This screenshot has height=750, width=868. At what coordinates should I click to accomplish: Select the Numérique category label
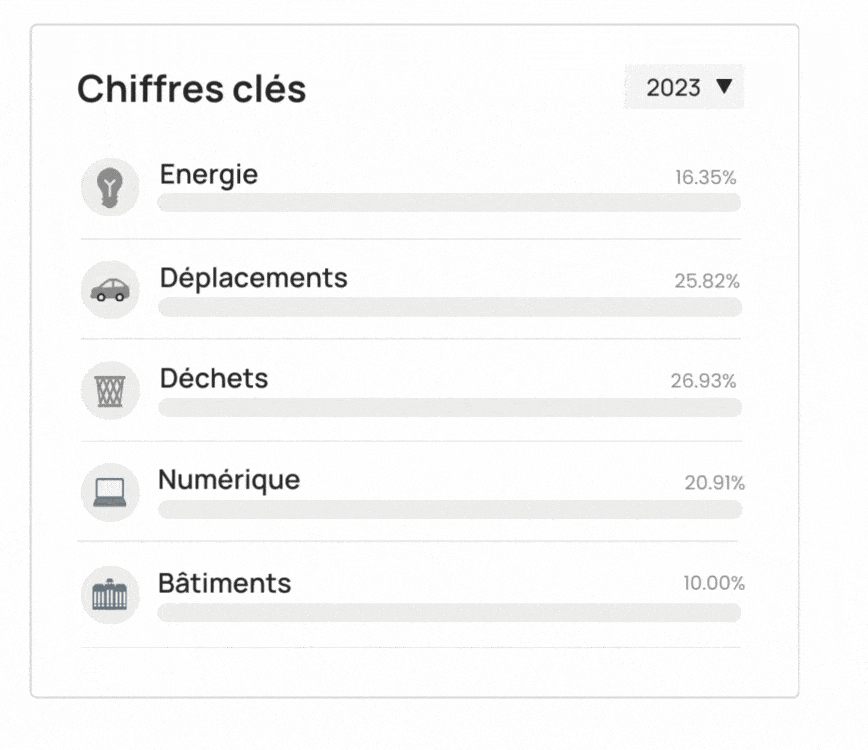(x=229, y=480)
